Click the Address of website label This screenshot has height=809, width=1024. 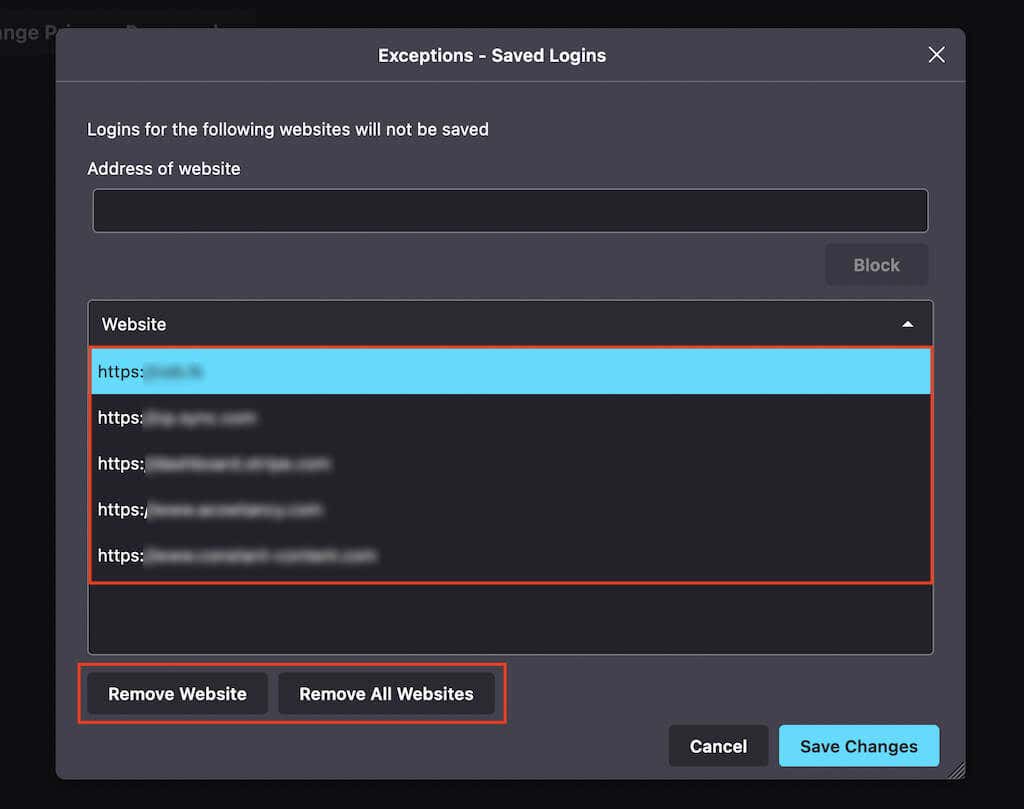click(x=164, y=169)
